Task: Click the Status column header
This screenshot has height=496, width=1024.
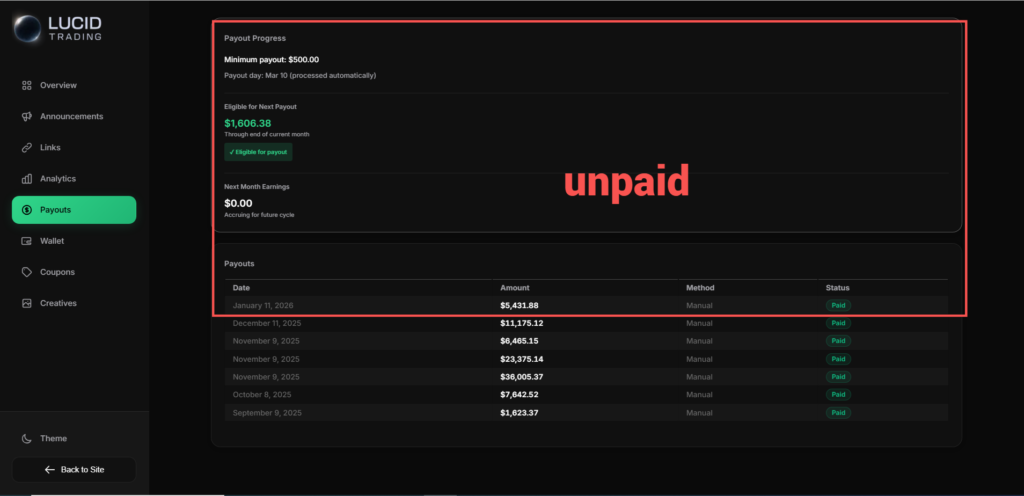Action: pyautogui.click(x=837, y=288)
